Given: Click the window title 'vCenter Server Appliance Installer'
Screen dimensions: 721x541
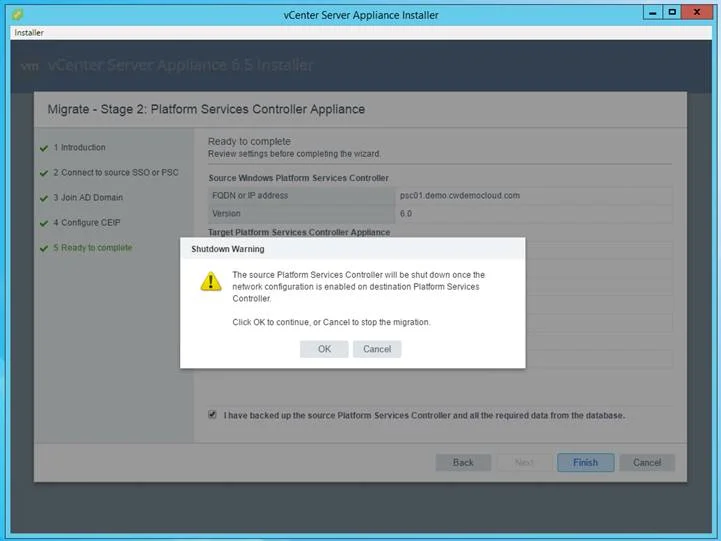Looking at the screenshot, I should (x=361, y=15).
